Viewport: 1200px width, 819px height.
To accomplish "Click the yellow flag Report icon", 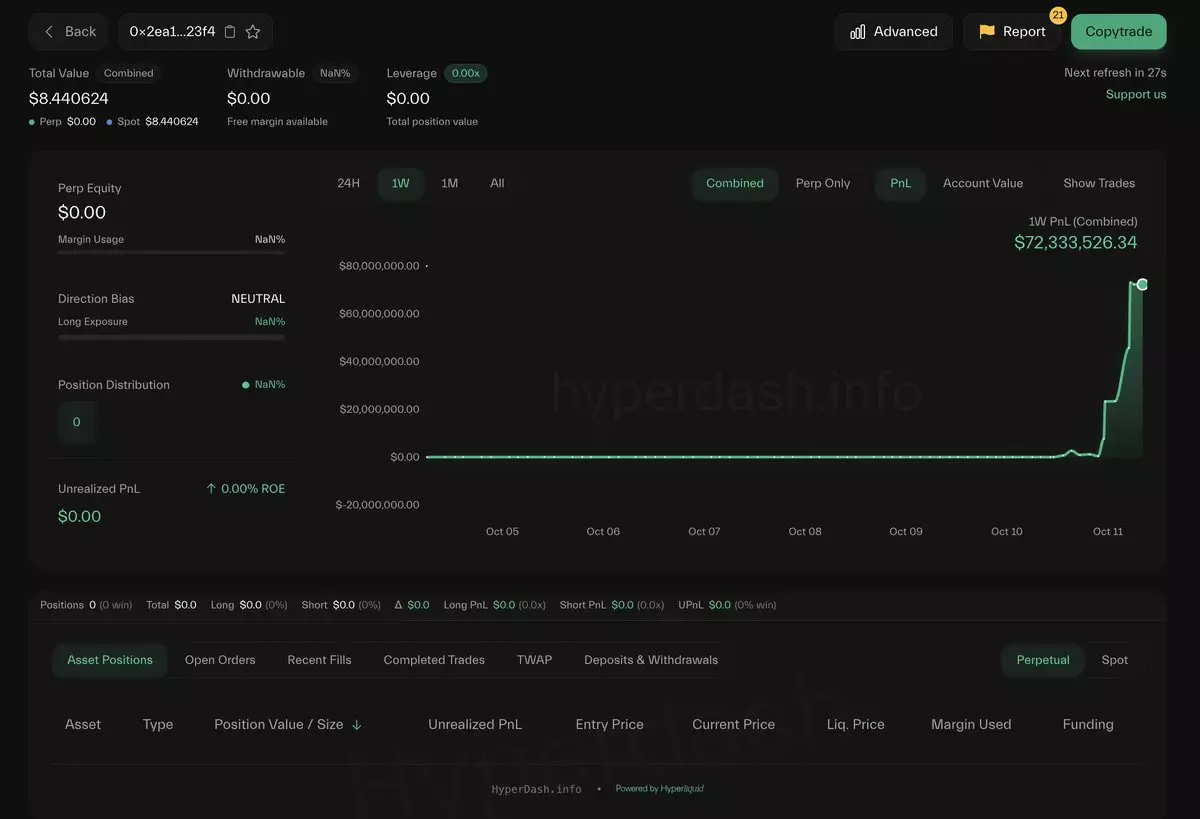I will tap(987, 32).
